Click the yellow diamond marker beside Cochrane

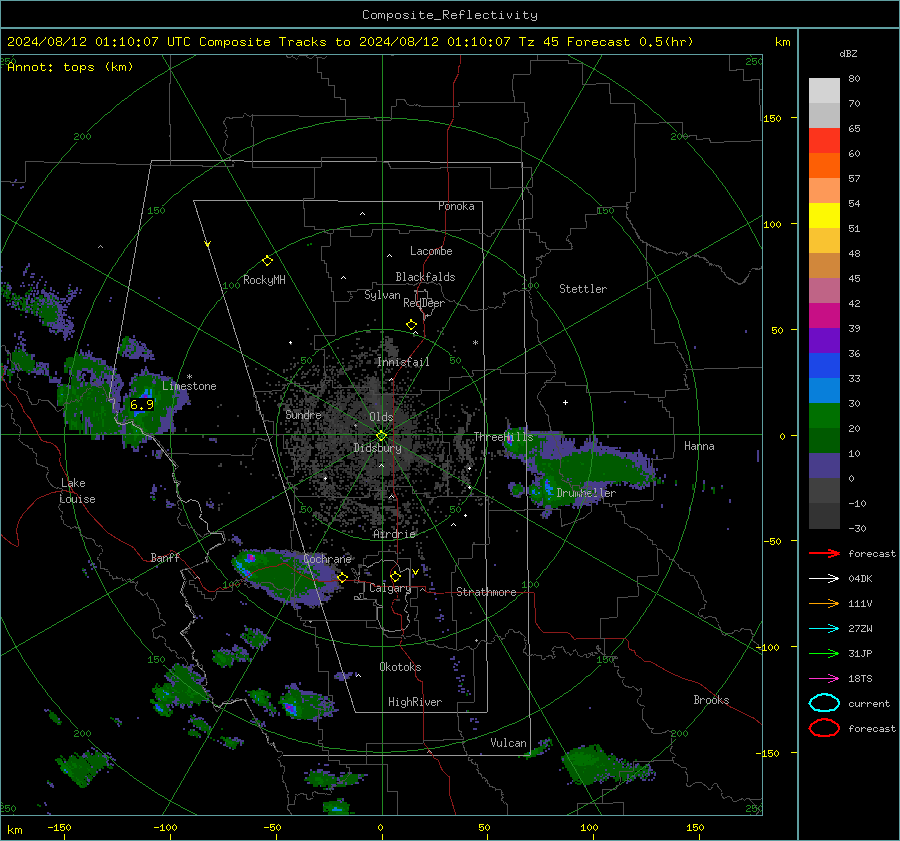click(x=342, y=577)
